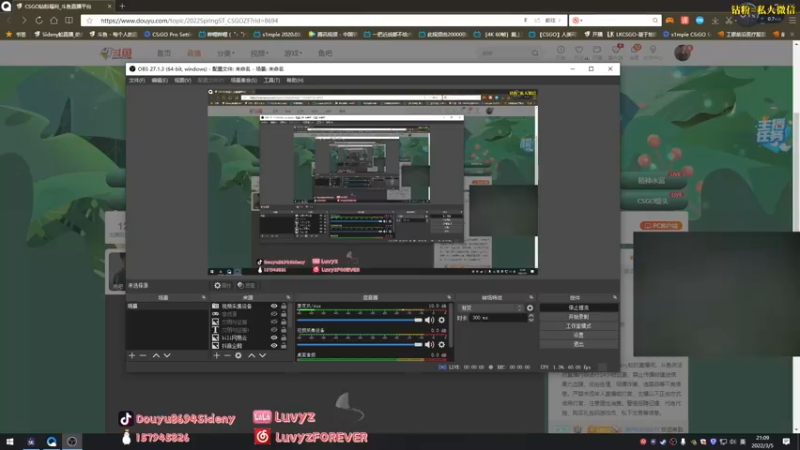Click the 退出 button in OBS
Screen dimensions: 800x450
tap(579, 344)
